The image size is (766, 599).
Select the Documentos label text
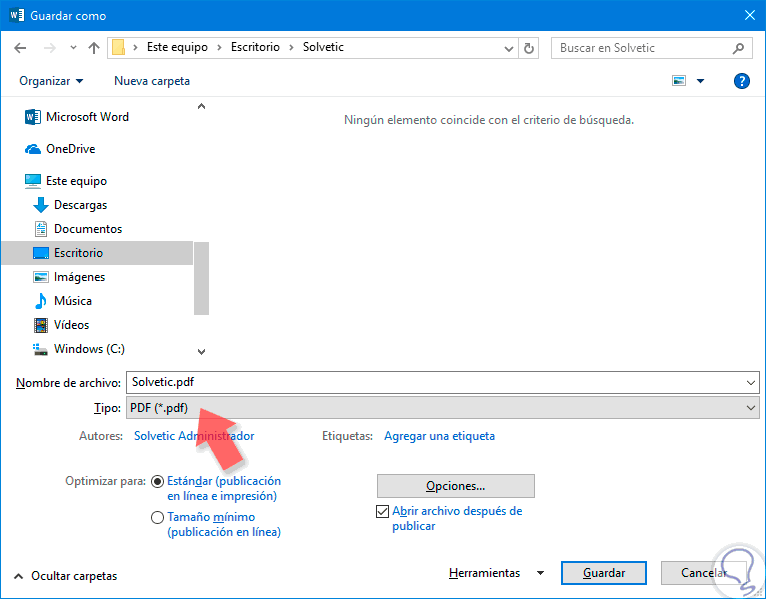(x=88, y=229)
